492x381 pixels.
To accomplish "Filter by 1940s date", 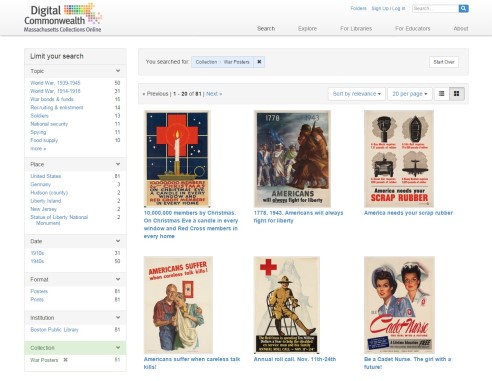I will 37,261.
